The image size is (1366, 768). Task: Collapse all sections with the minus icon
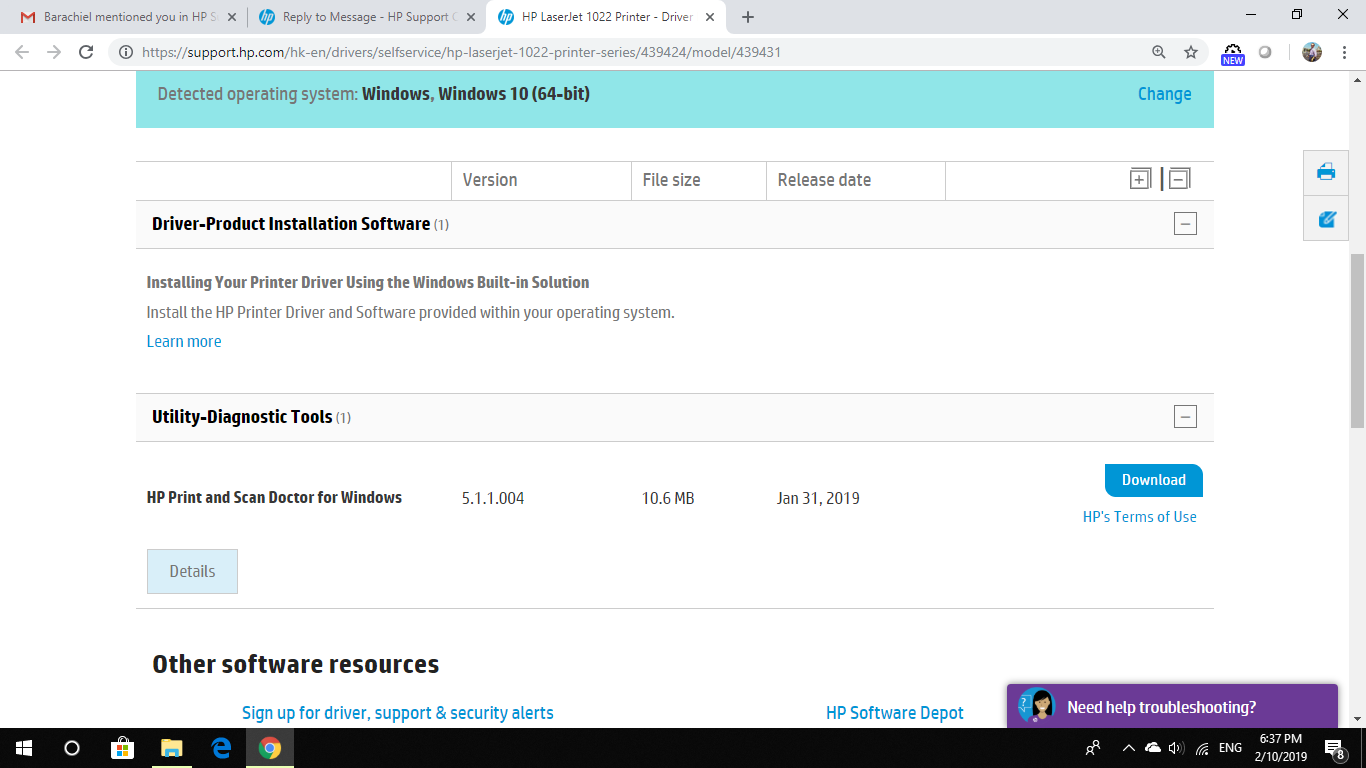(x=1179, y=179)
